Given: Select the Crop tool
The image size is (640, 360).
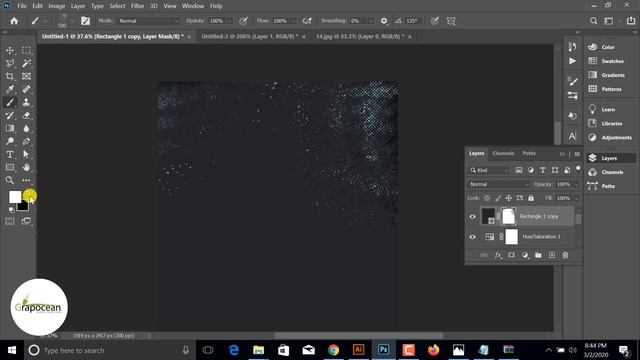Looking at the screenshot, I should [10, 76].
